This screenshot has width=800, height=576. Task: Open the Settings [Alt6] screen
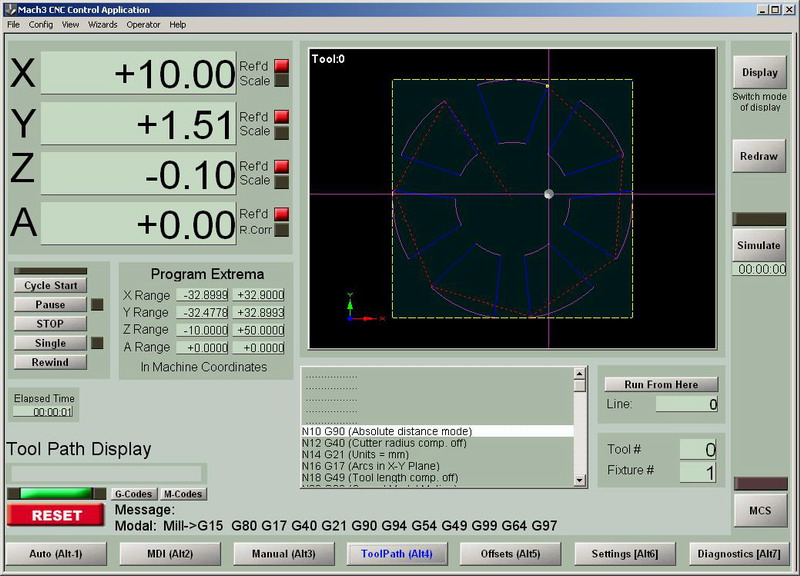point(625,554)
